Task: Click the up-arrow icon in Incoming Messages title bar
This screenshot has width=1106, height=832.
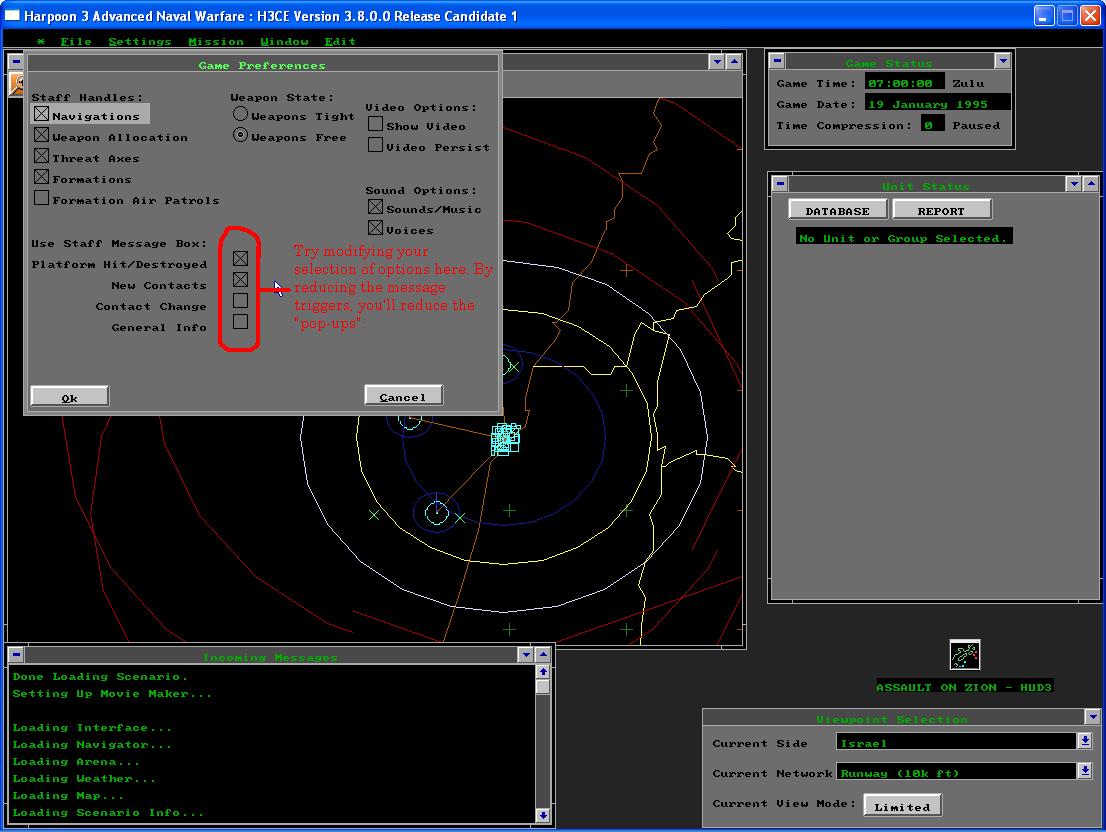Action: [543, 655]
